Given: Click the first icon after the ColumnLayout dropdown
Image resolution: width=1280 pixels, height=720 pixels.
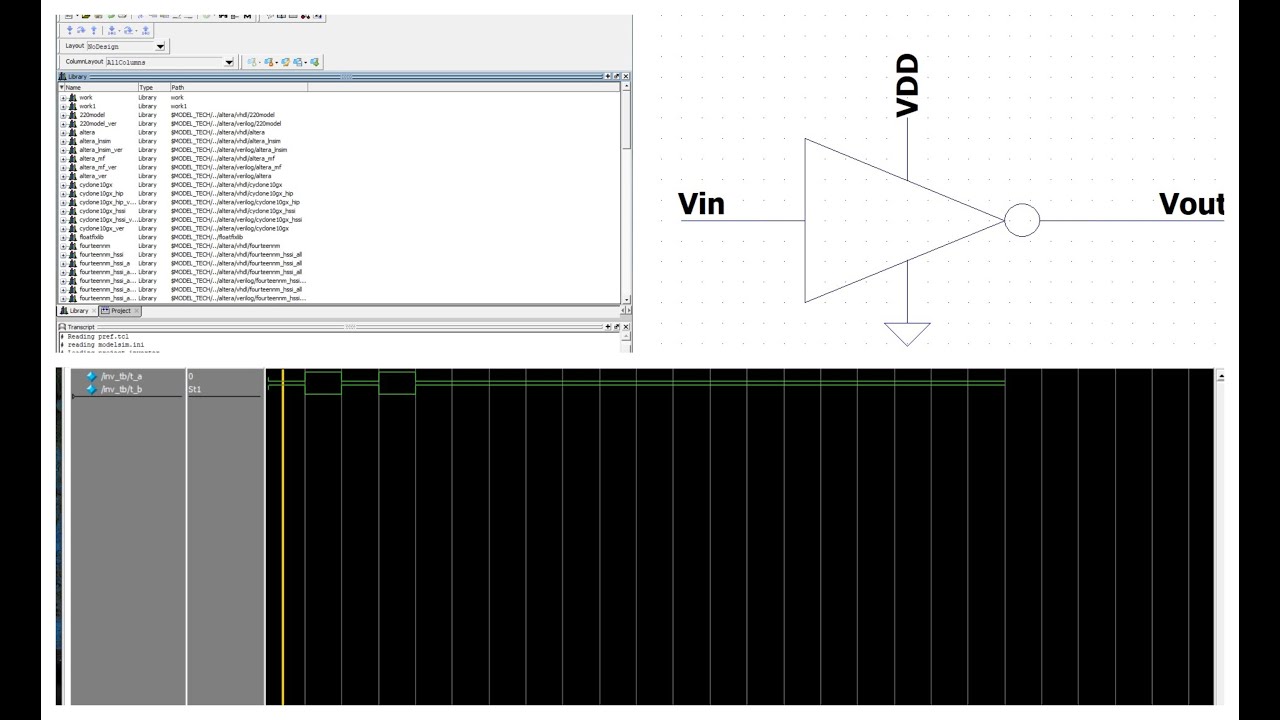Looking at the screenshot, I should pos(251,62).
